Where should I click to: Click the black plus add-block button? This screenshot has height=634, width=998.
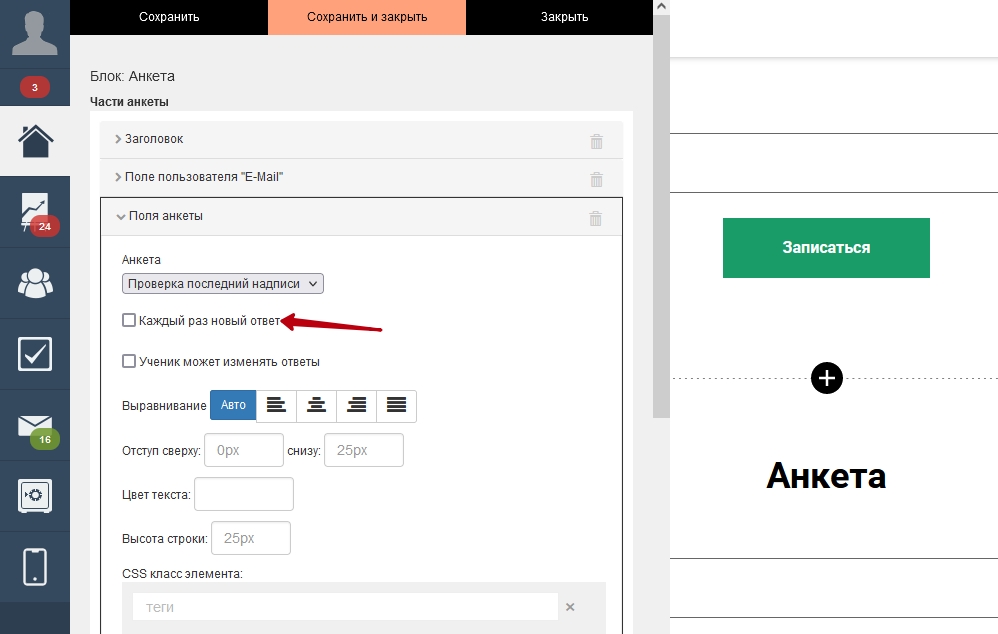[827, 378]
